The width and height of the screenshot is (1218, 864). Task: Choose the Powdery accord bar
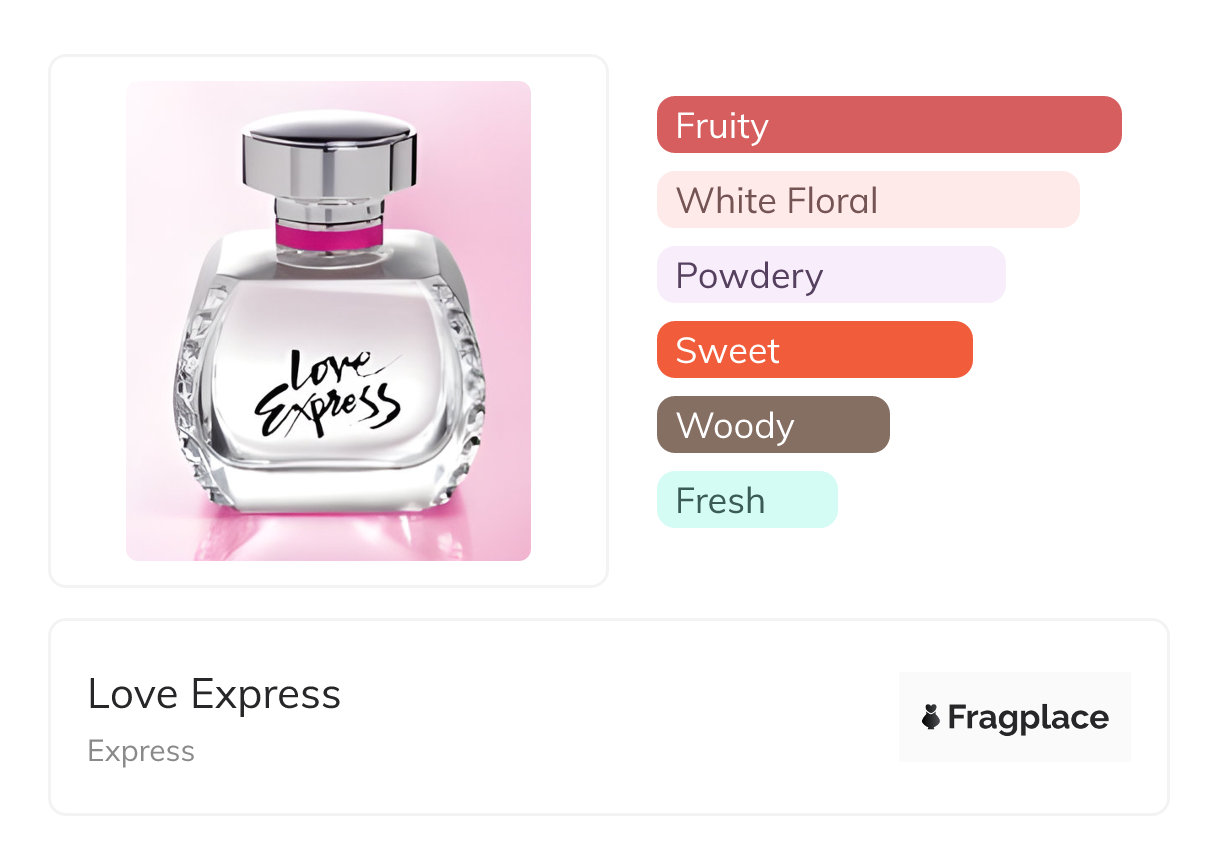tap(831, 275)
